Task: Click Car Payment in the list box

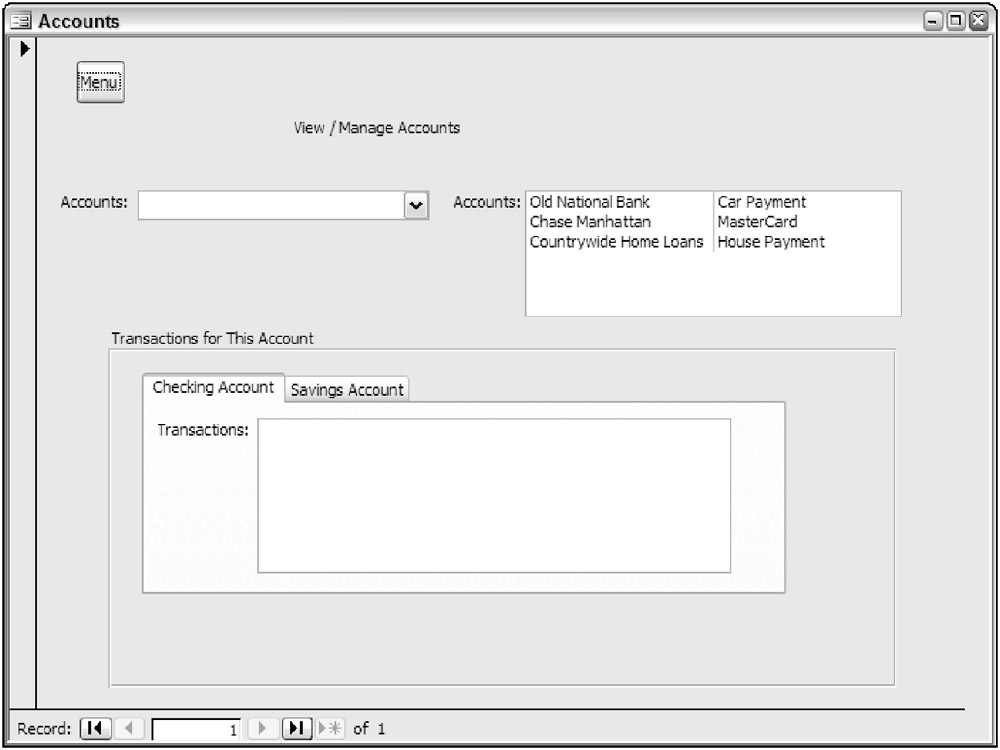Action: [761, 203]
